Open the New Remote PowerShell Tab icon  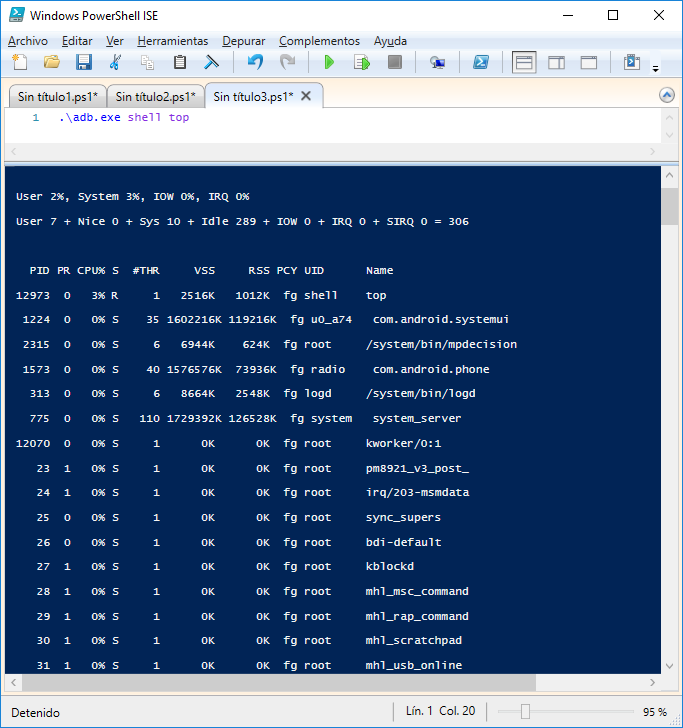[x=437, y=62]
